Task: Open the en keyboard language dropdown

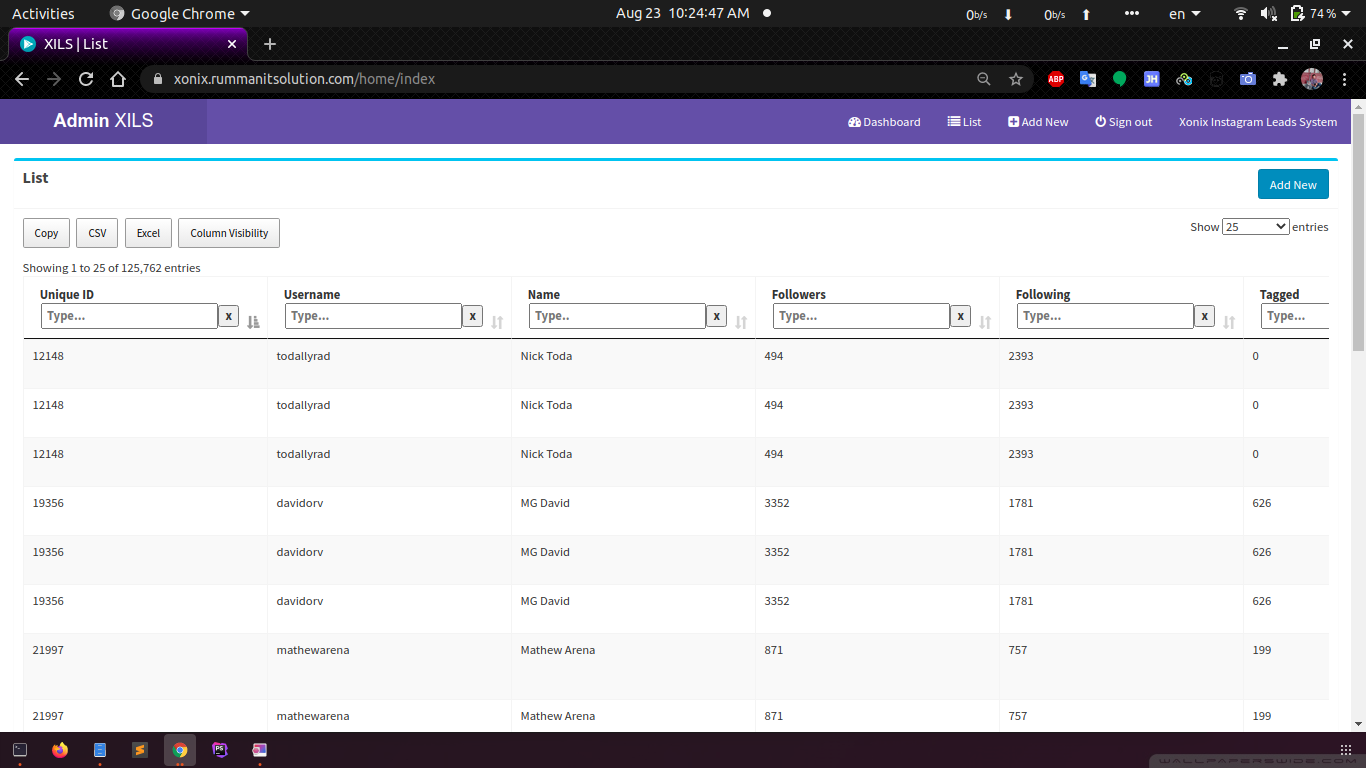Action: pos(1184,14)
